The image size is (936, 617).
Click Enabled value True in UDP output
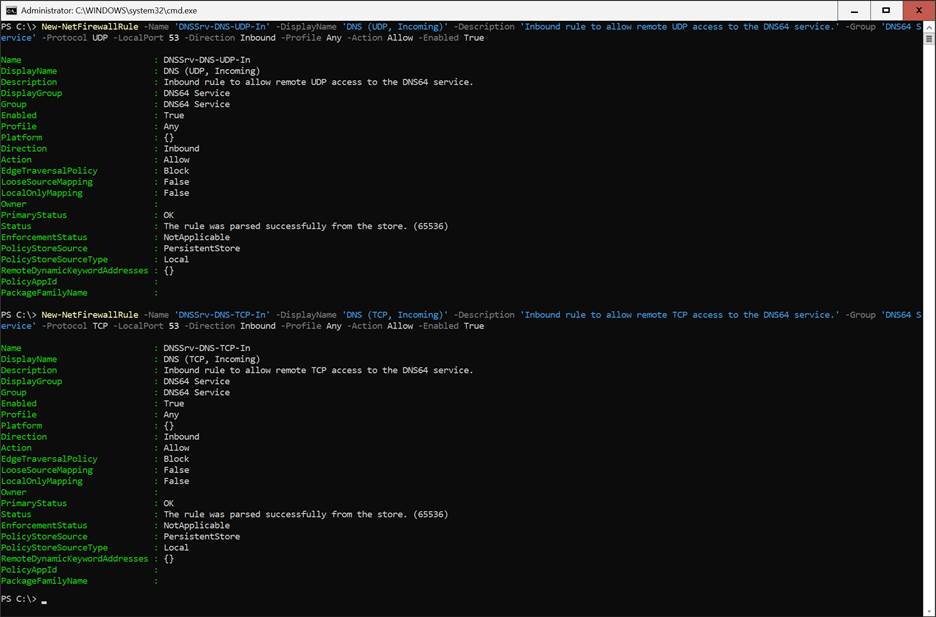tap(174, 116)
